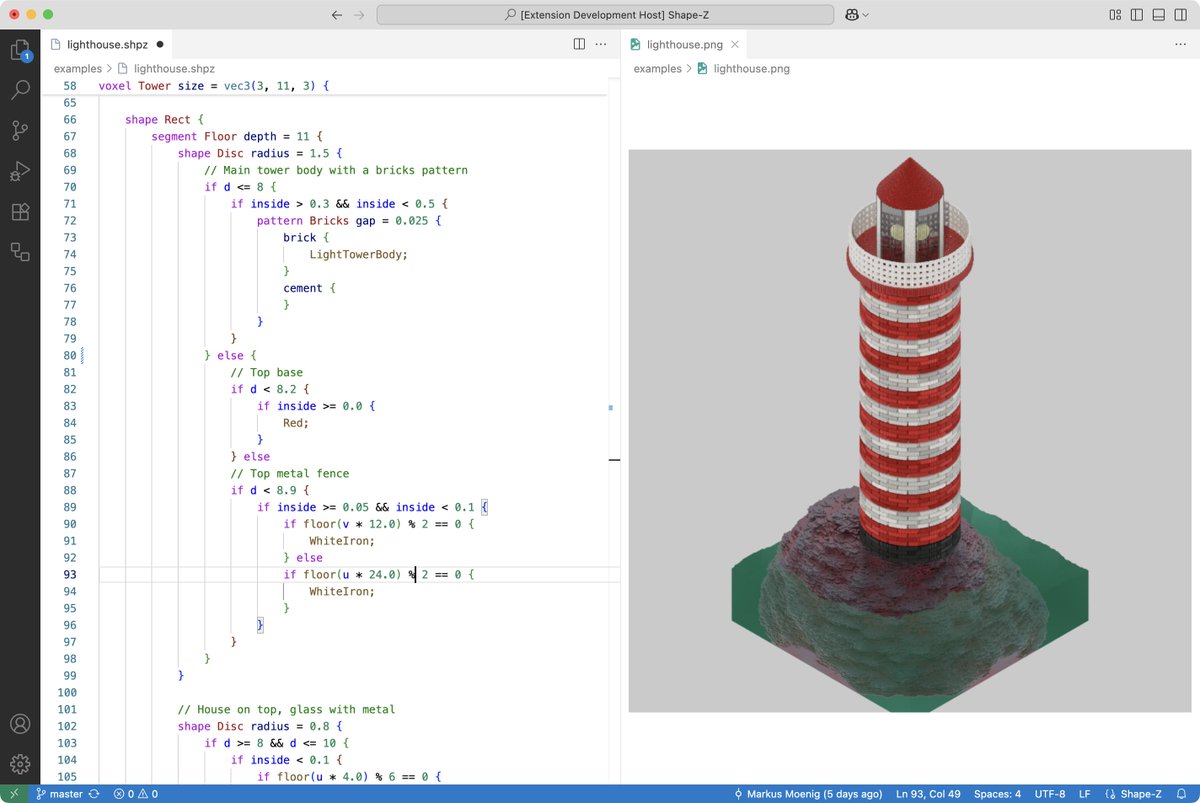Click the 'LightTowerBody;' code text
This screenshot has height=803, width=1200.
click(x=359, y=254)
